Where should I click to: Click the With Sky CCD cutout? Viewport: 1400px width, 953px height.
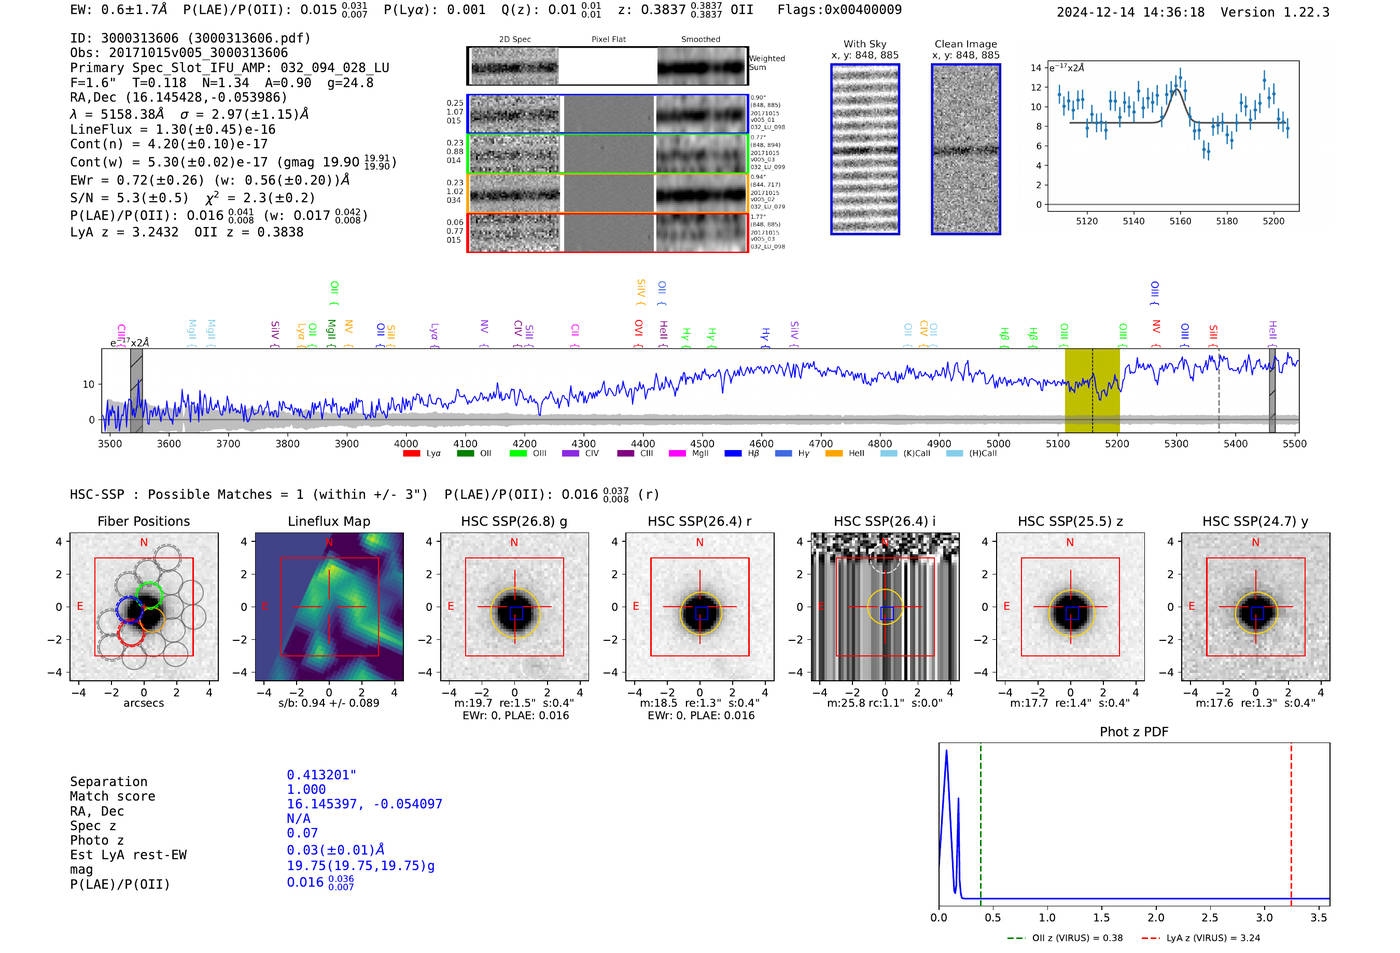tap(865, 149)
